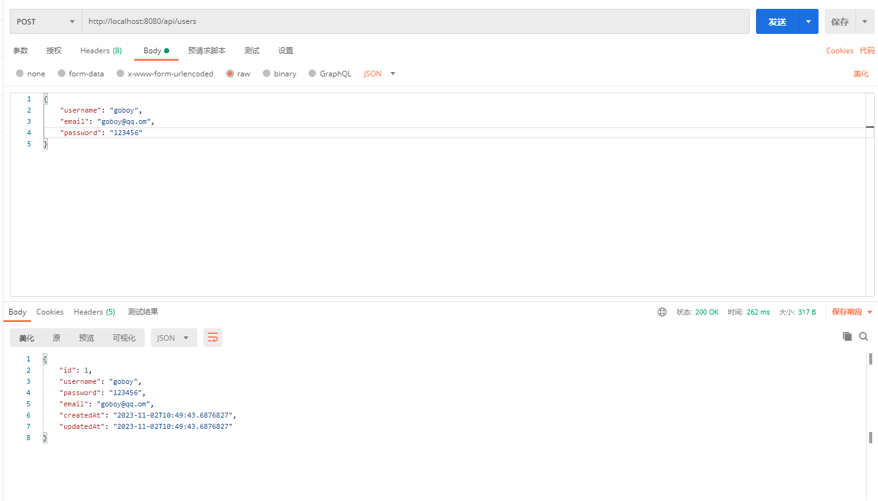This screenshot has width=878, height=501.
Task: Click the blue 发送 send button
Action: (777, 21)
